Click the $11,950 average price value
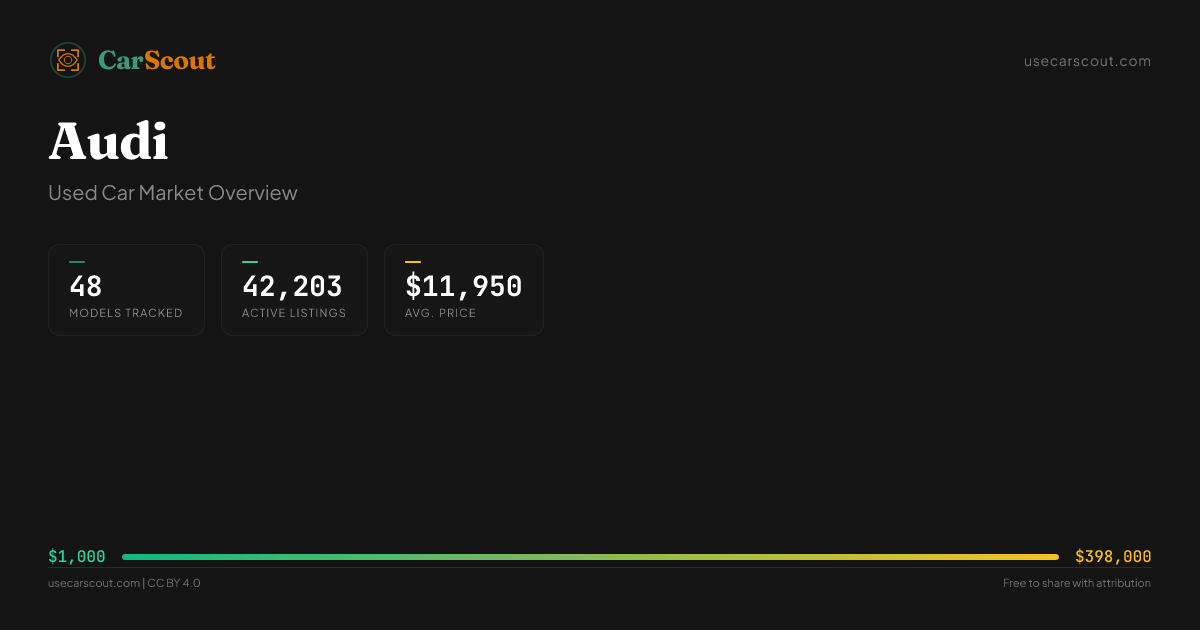The height and width of the screenshot is (630, 1200). pyautogui.click(x=463, y=287)
